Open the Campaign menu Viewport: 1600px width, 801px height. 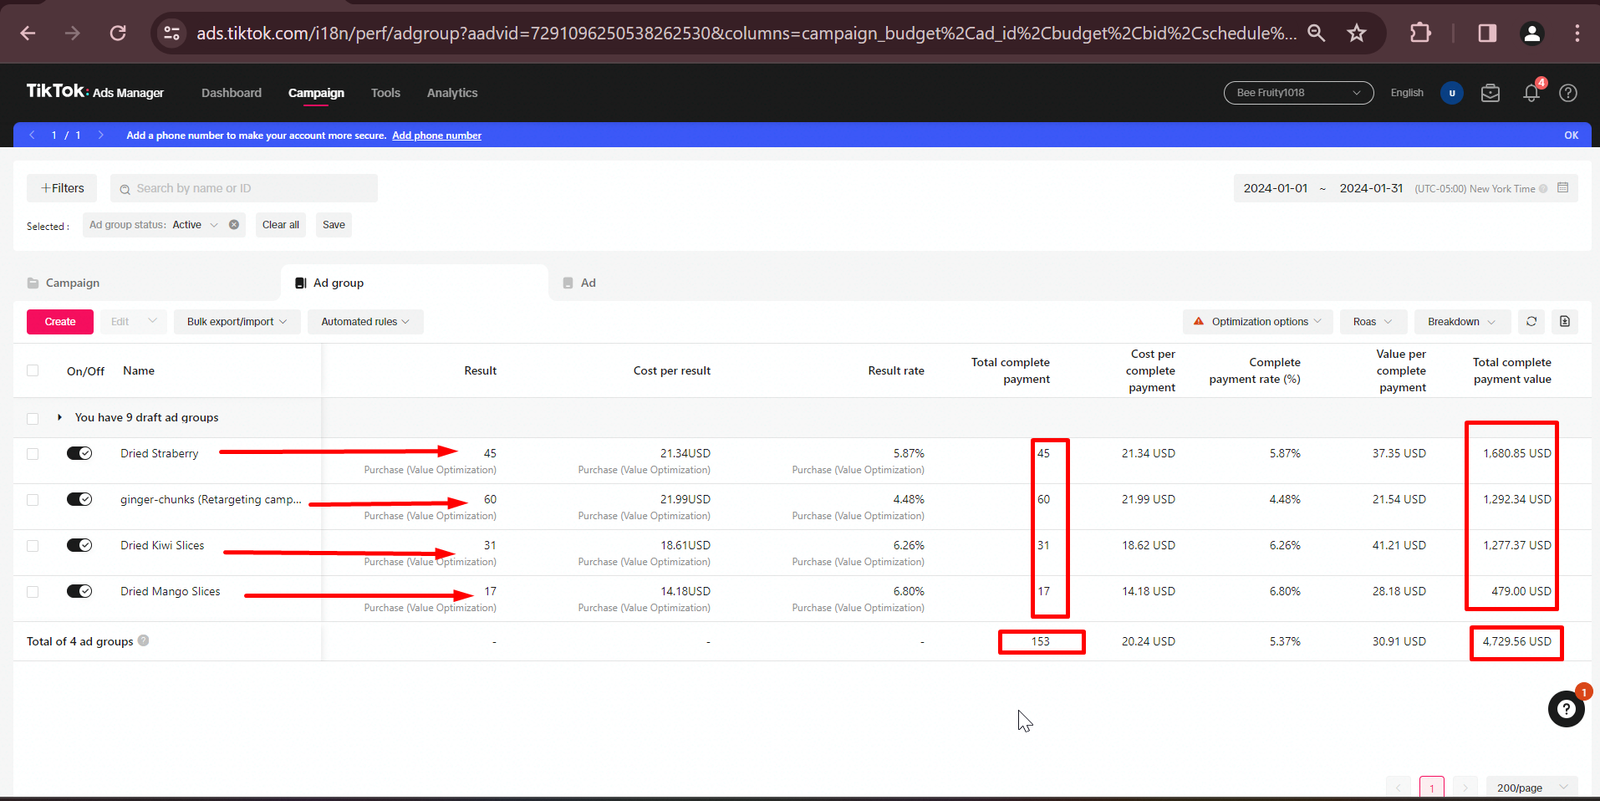[316, 93]
